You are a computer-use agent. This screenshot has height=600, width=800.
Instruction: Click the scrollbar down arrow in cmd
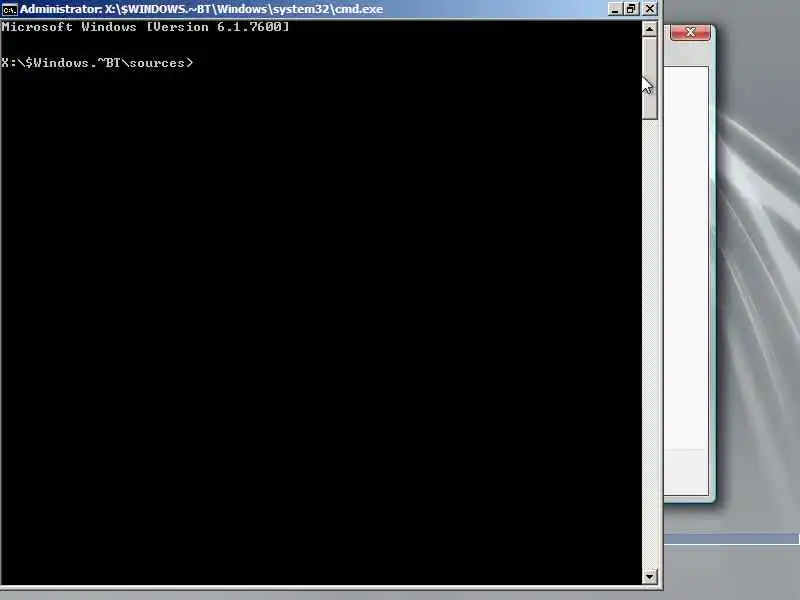(x=649, y=577)
